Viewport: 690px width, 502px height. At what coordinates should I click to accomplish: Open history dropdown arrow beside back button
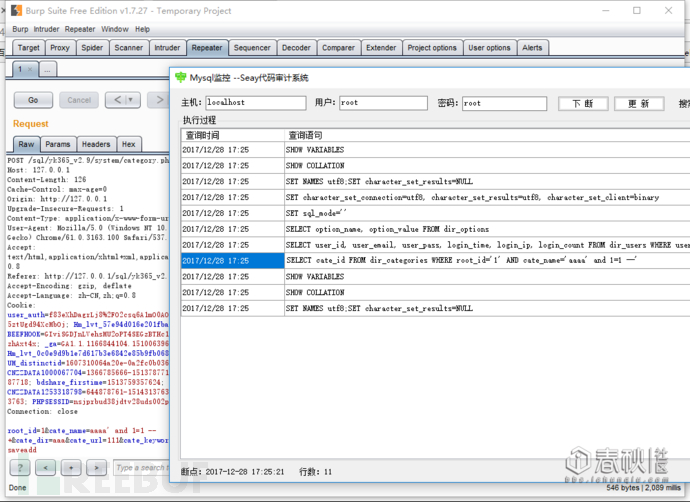pyautogui.click(x=132, y=100)
